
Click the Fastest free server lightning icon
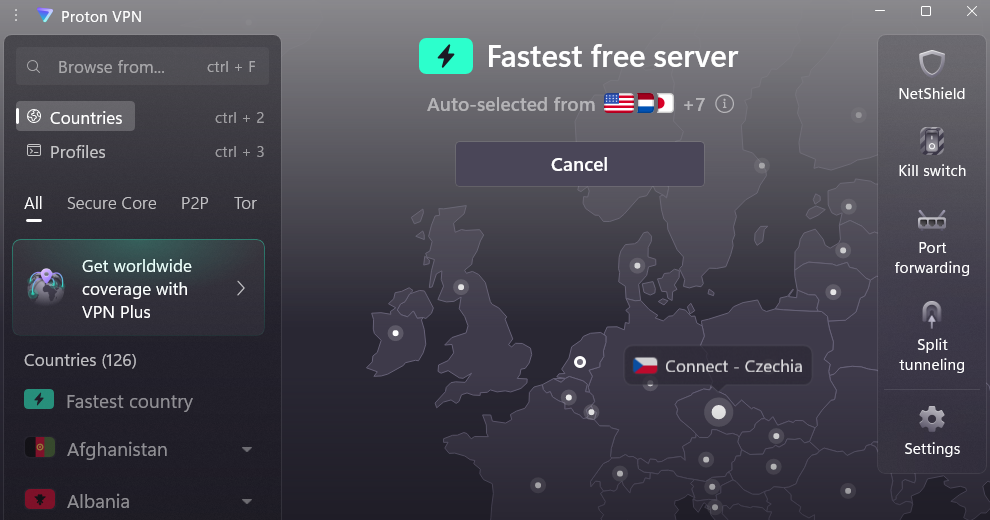click(x=446, y=57)
